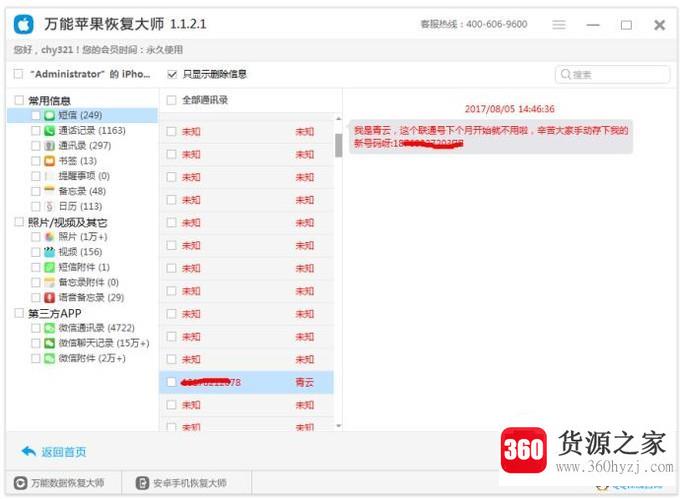Screen dimensions: 682x499
Task: Check the 照片 (1万+) checkbox
Action: [36, 237]
